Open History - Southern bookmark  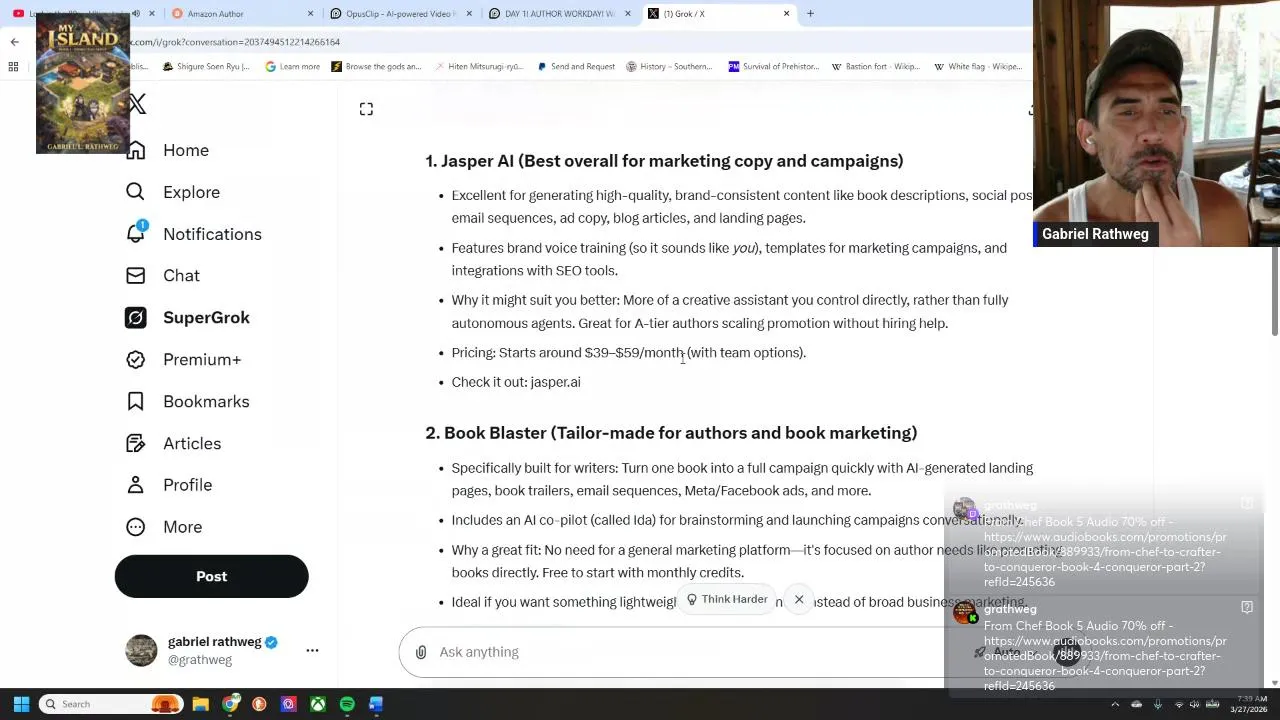tap(669, 67)
